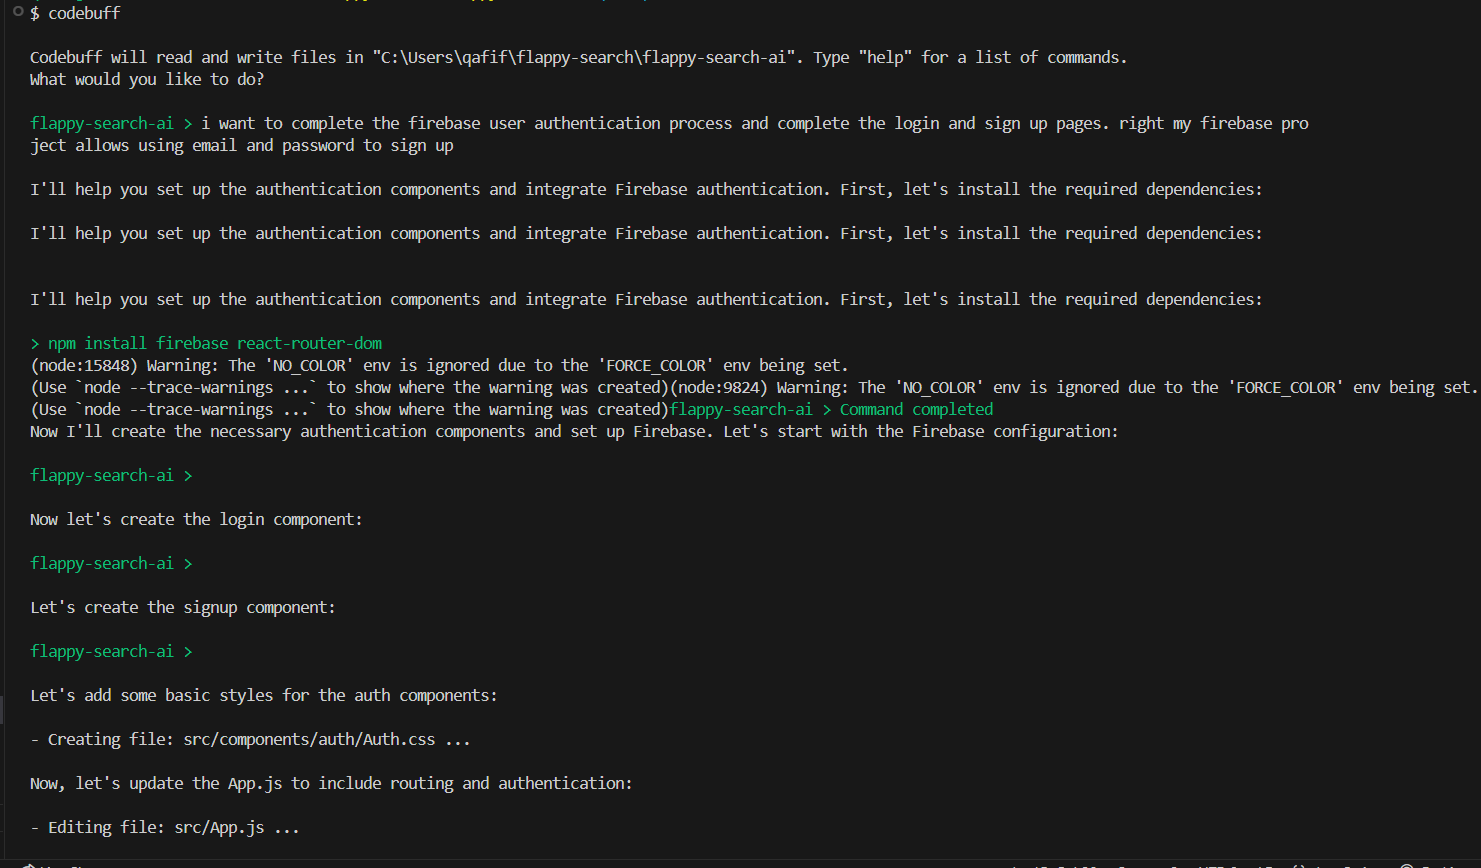Click "Now let's create the login component:" line
This screenshot has height=868, width=1481.
click(196, 520)
